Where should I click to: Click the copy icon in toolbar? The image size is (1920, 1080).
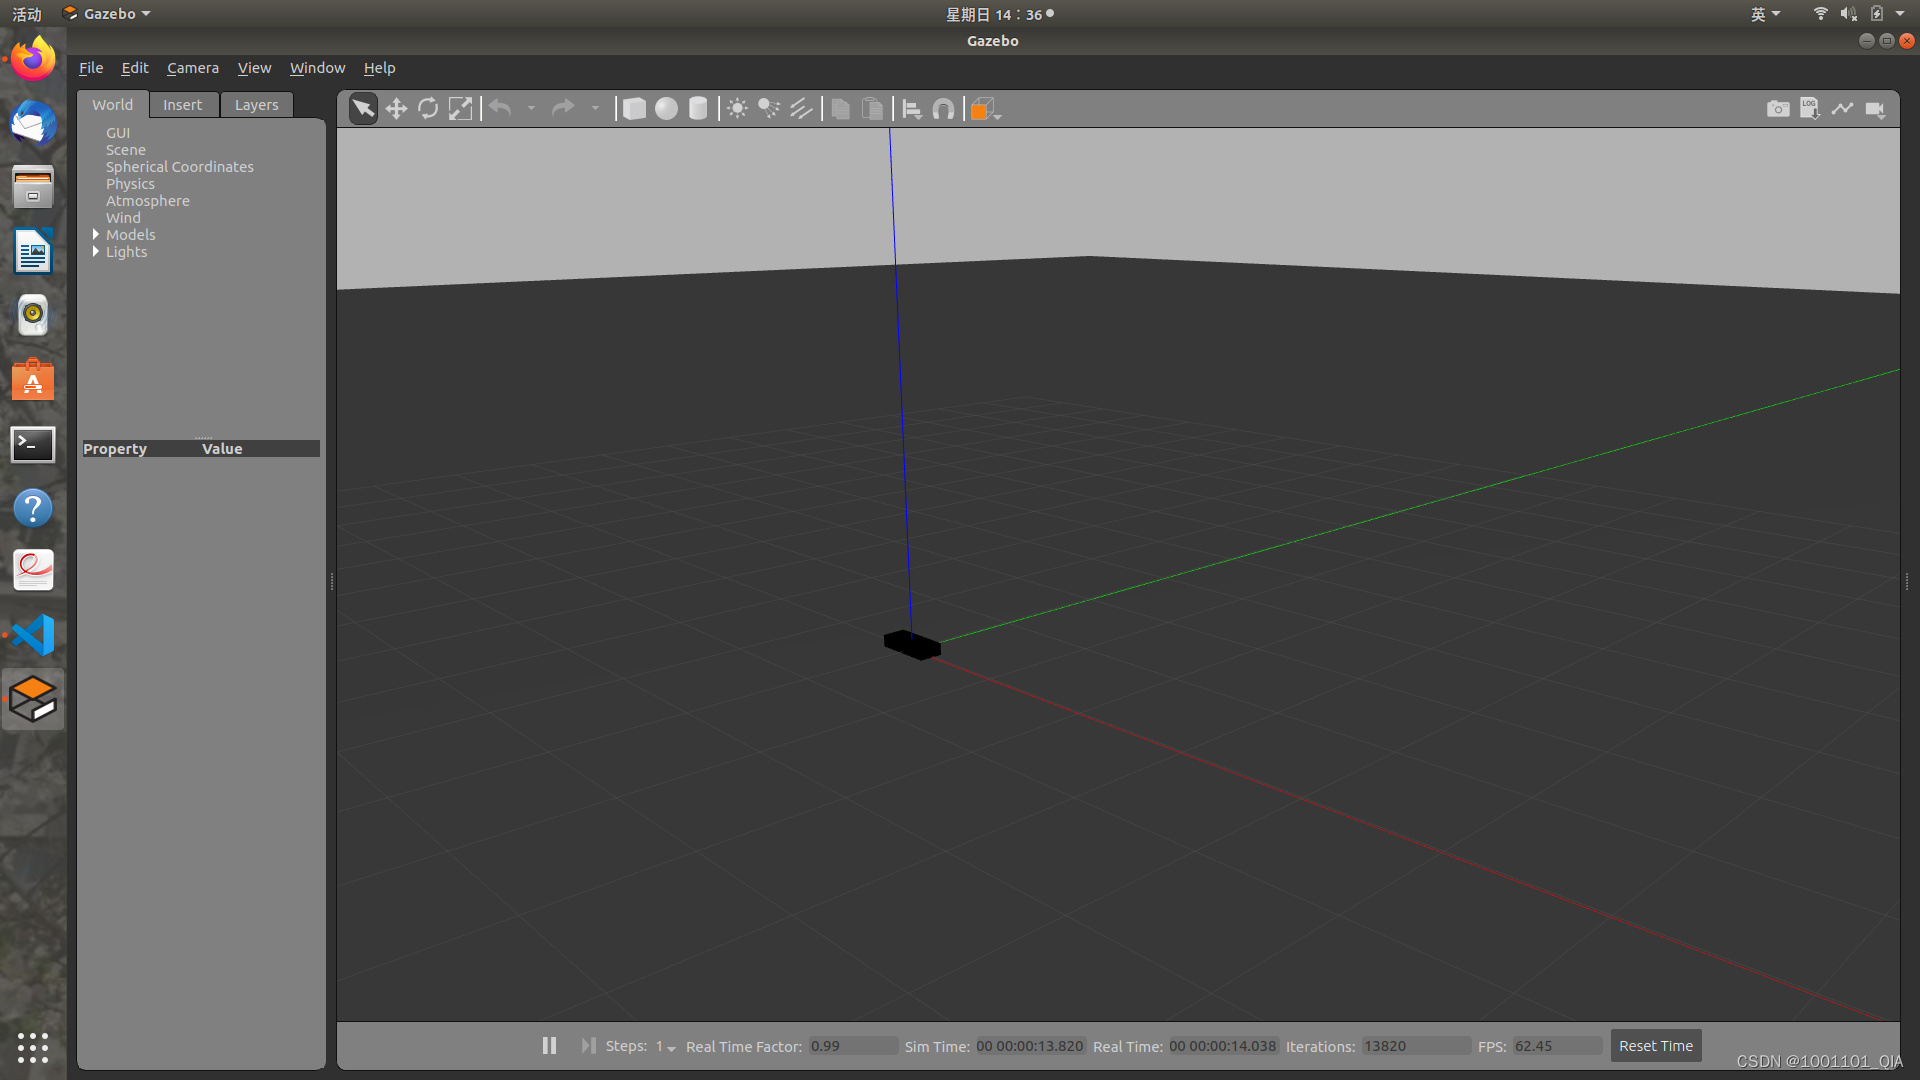coord(840,108)
